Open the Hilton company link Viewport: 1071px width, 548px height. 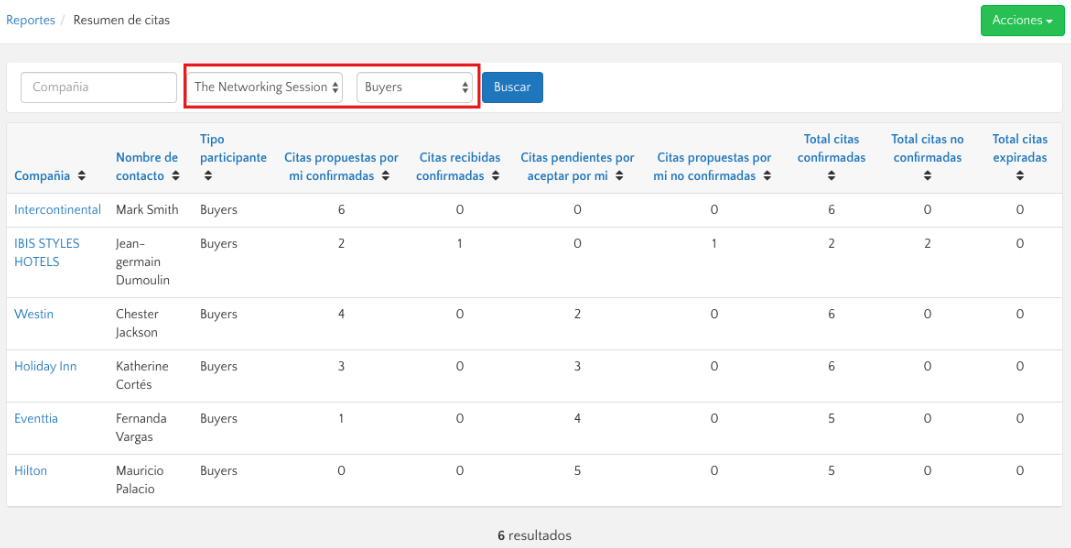[x=30, y=470]
